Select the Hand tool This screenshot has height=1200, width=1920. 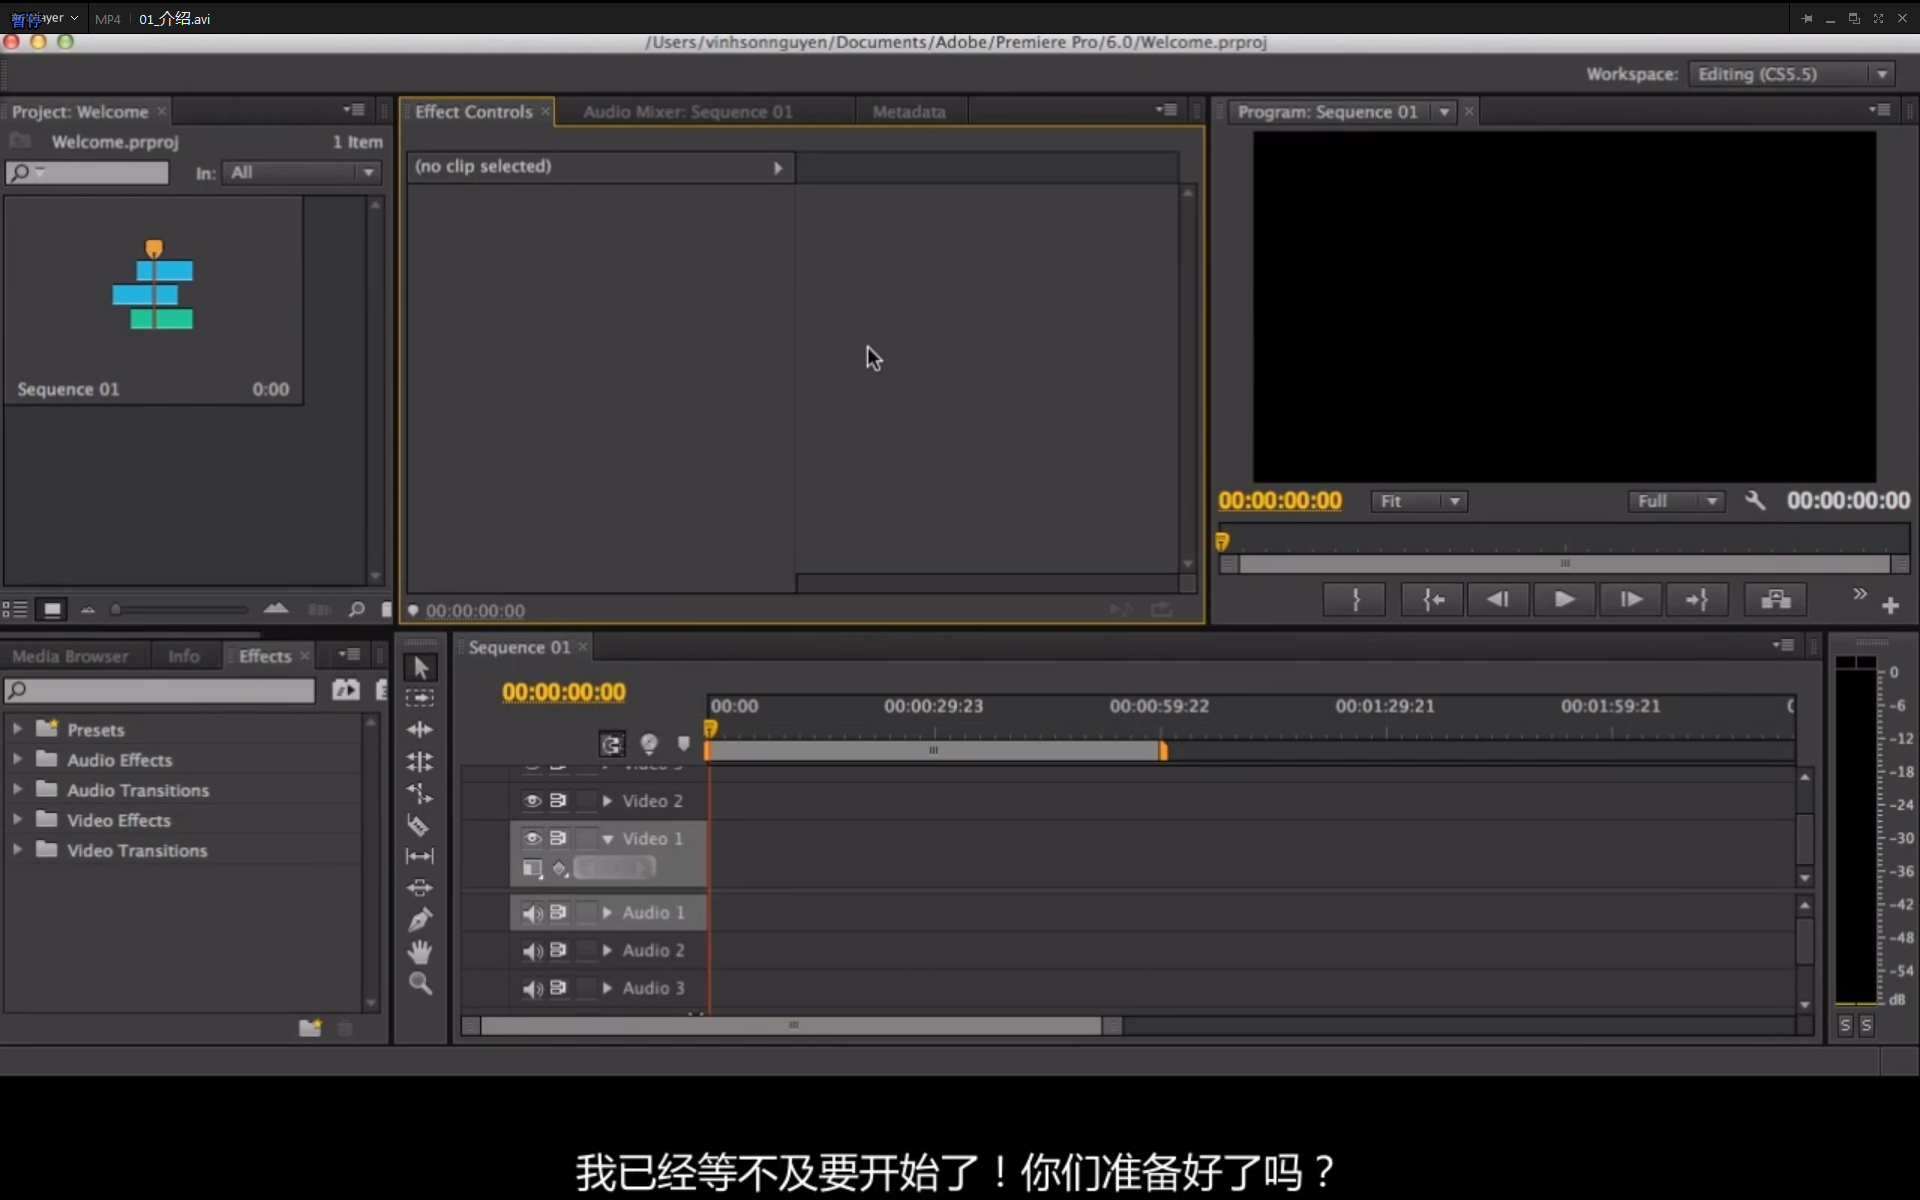coord(420,951)
